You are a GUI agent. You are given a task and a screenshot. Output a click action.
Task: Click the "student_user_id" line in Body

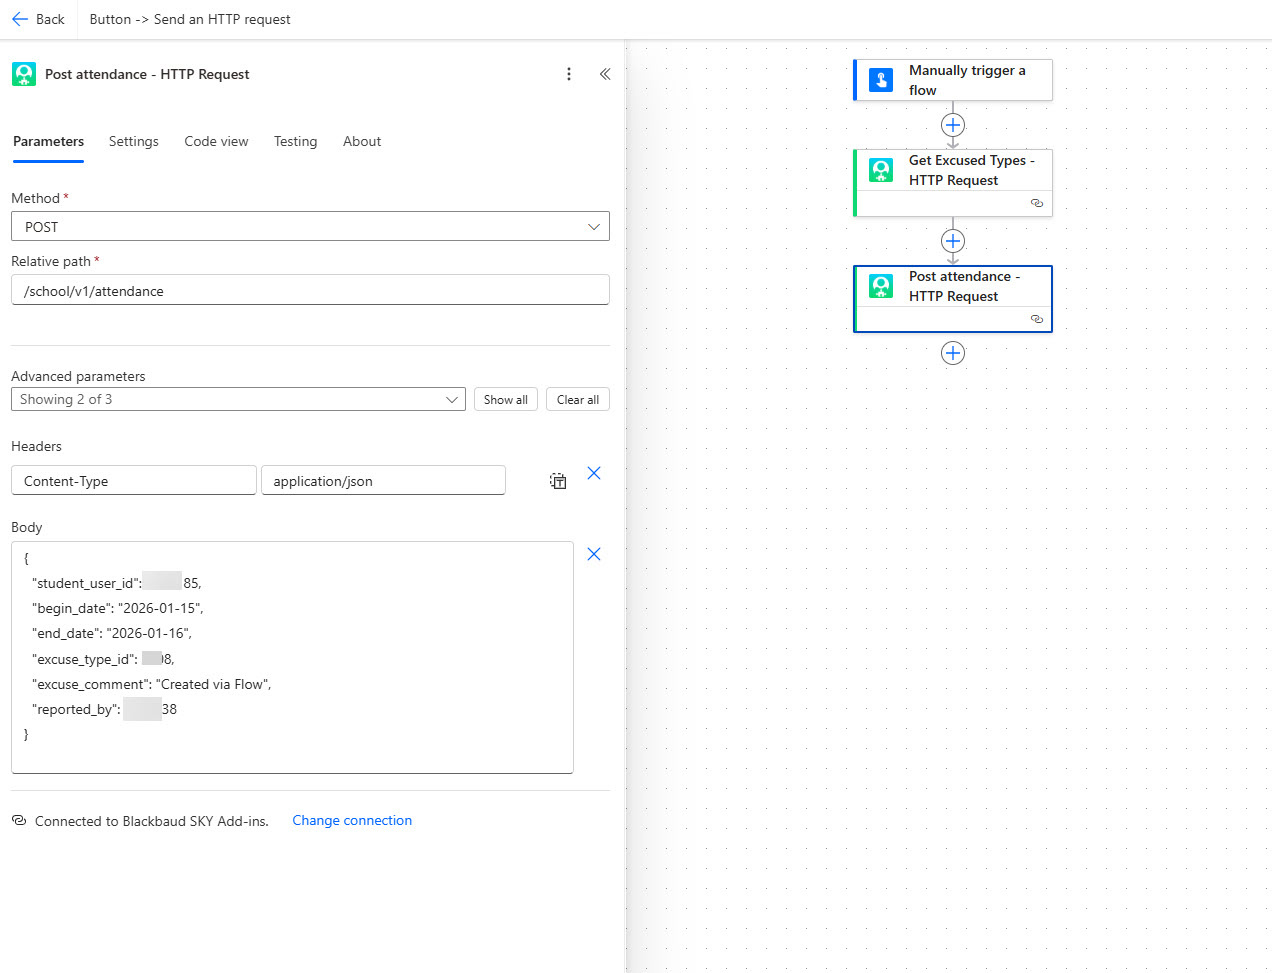coord(117,583)
